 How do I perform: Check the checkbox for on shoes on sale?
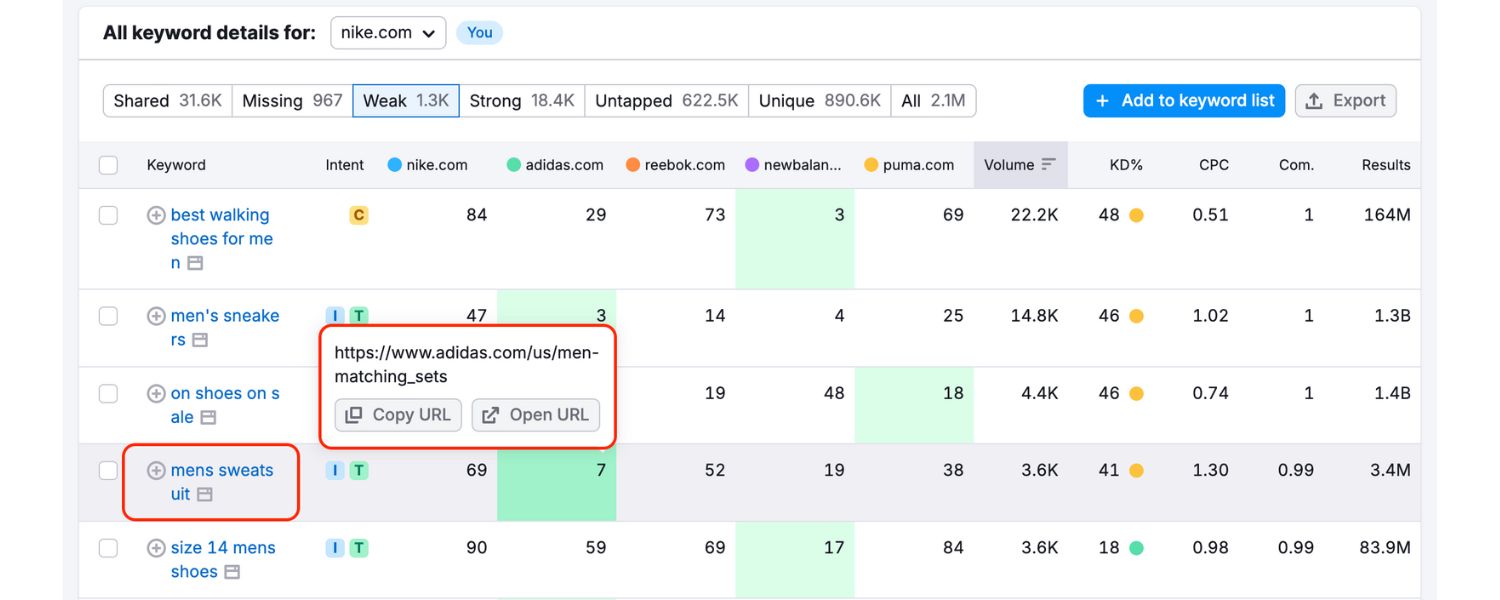coord(108,393)
